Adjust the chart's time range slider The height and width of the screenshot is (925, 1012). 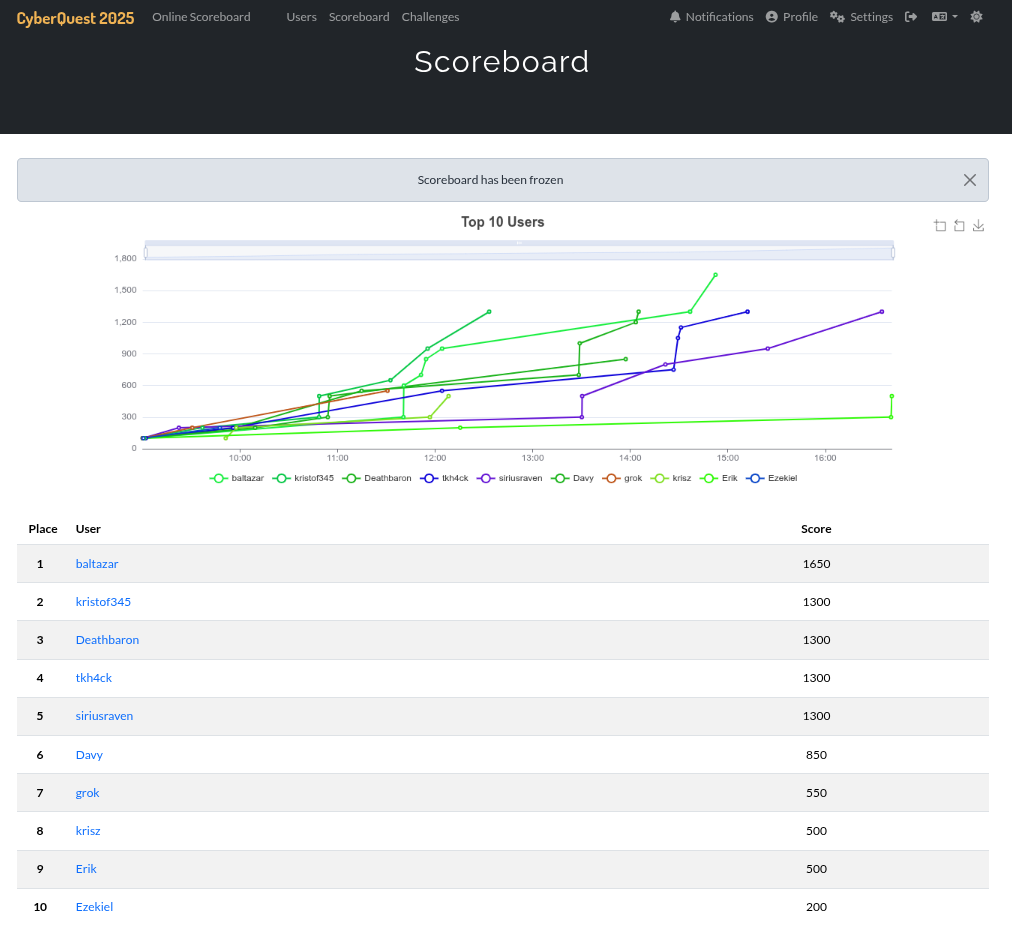[519, 250]
